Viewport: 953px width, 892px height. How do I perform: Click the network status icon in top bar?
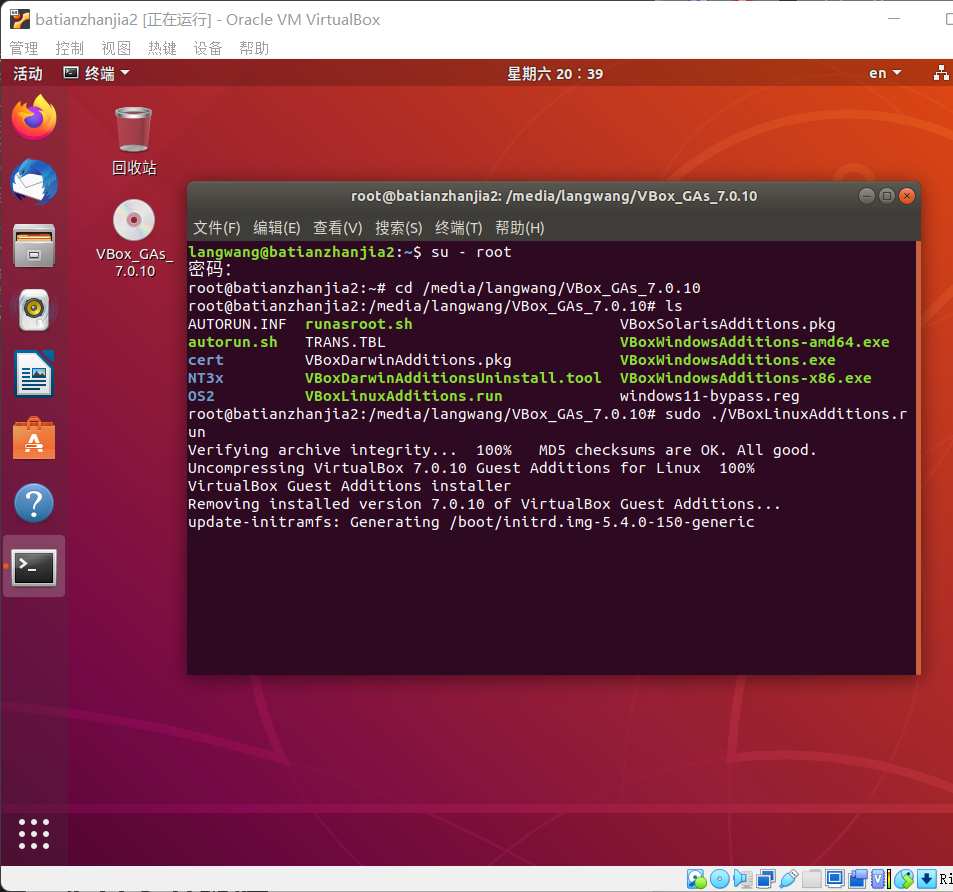(941, 74)
